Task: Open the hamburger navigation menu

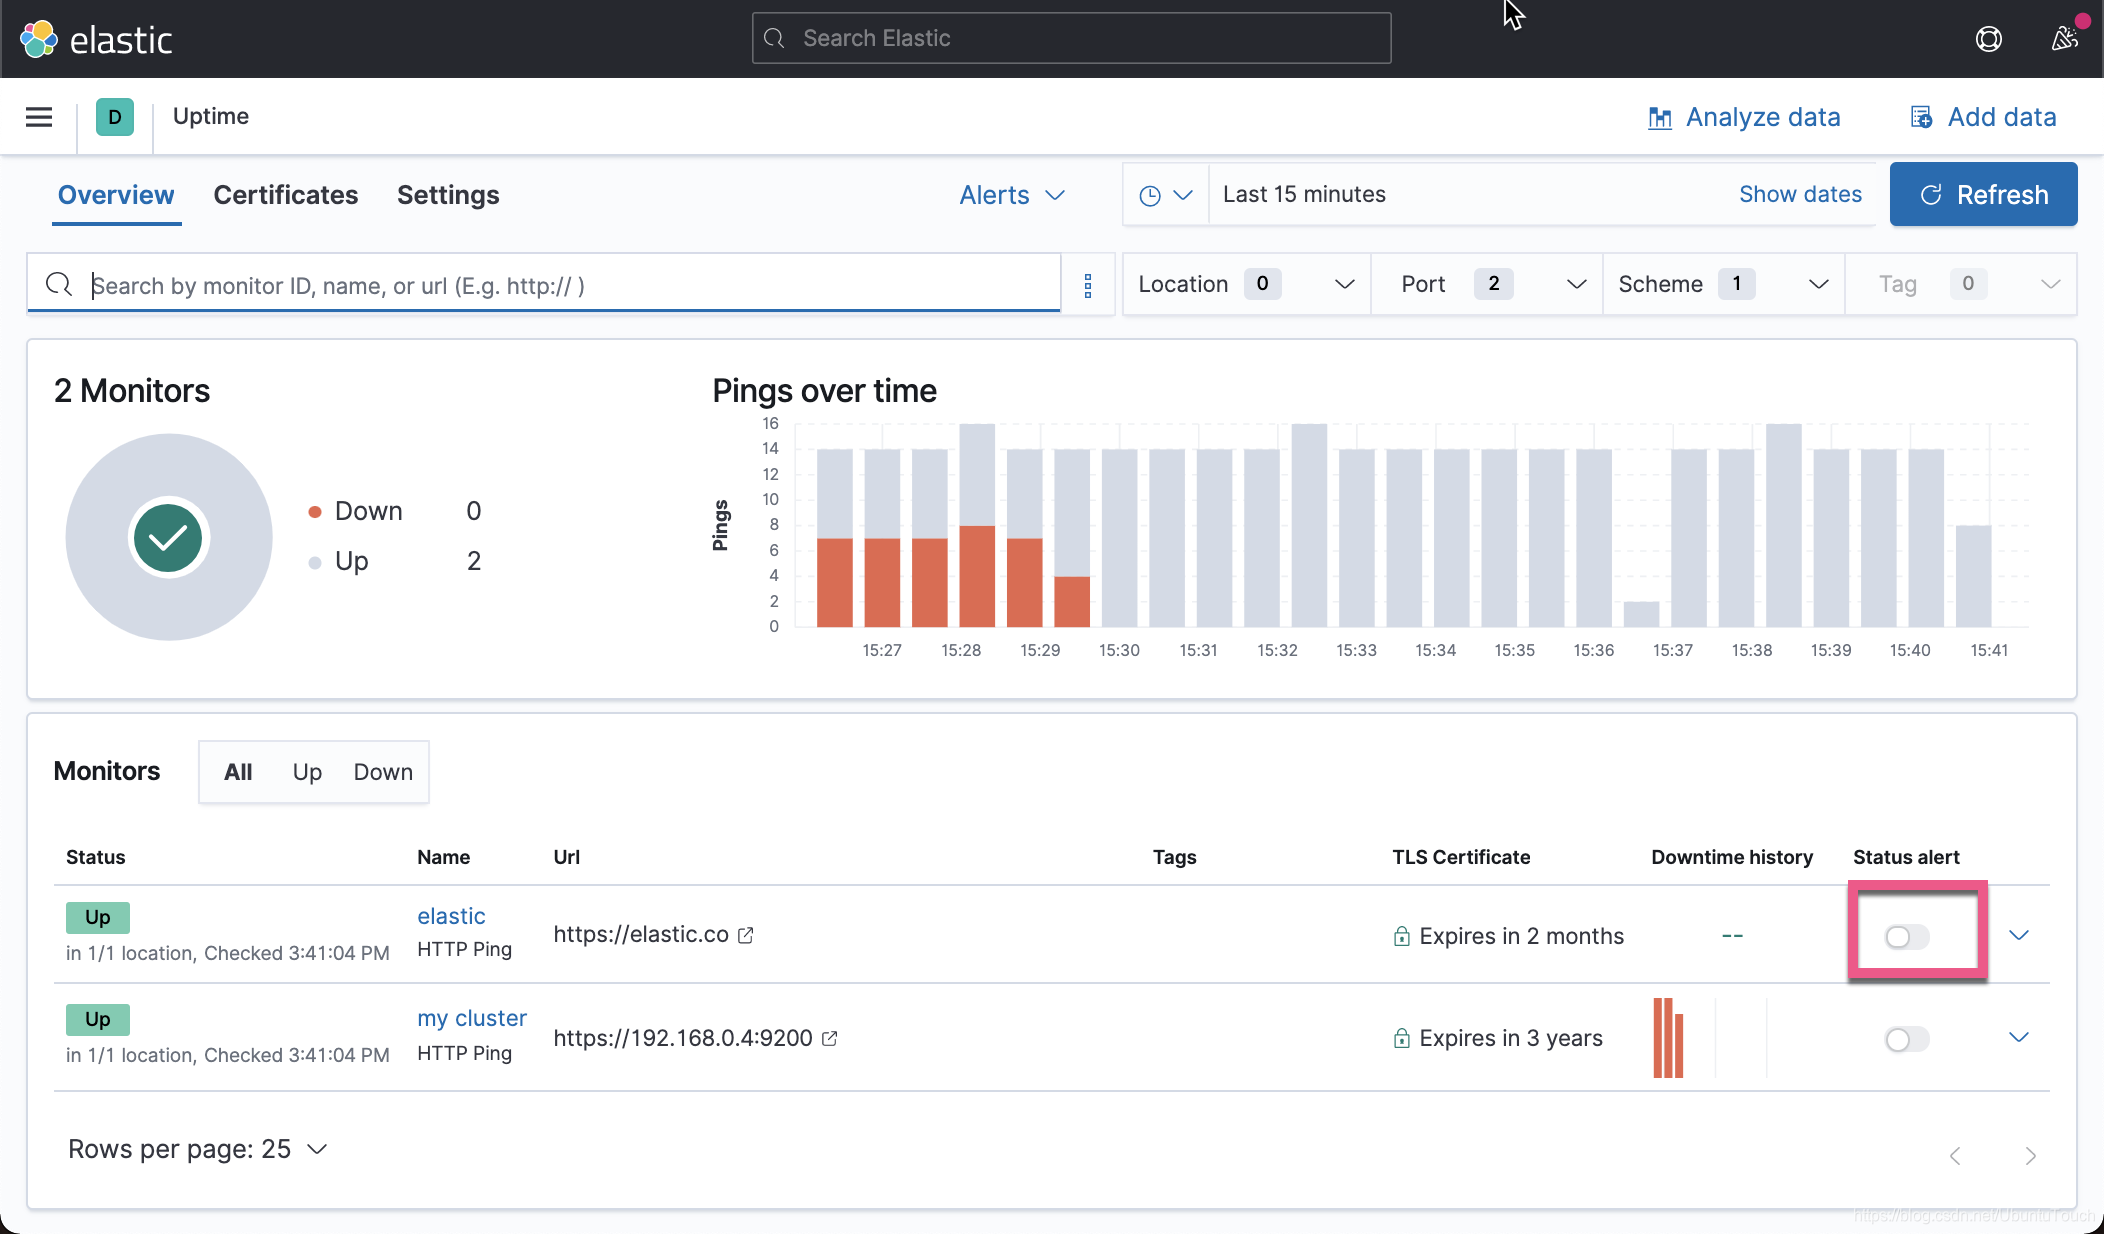Action: point(39,117)
